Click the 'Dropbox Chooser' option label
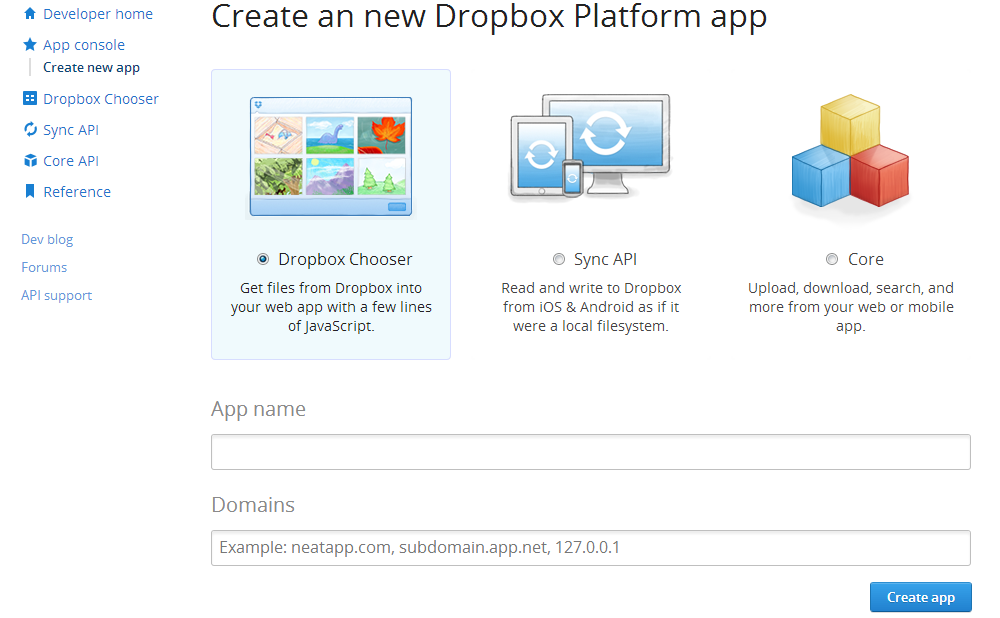1000x618 pixels. (345, 260)
